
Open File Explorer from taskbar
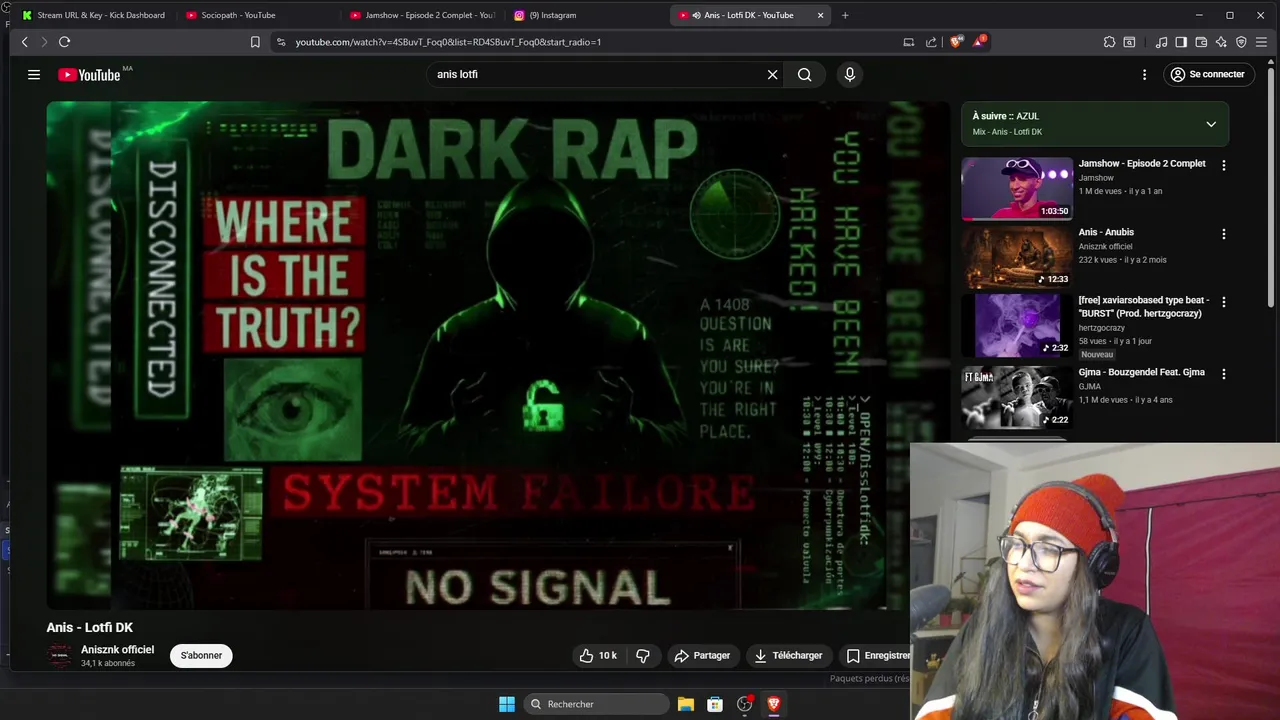coord(686,704)
